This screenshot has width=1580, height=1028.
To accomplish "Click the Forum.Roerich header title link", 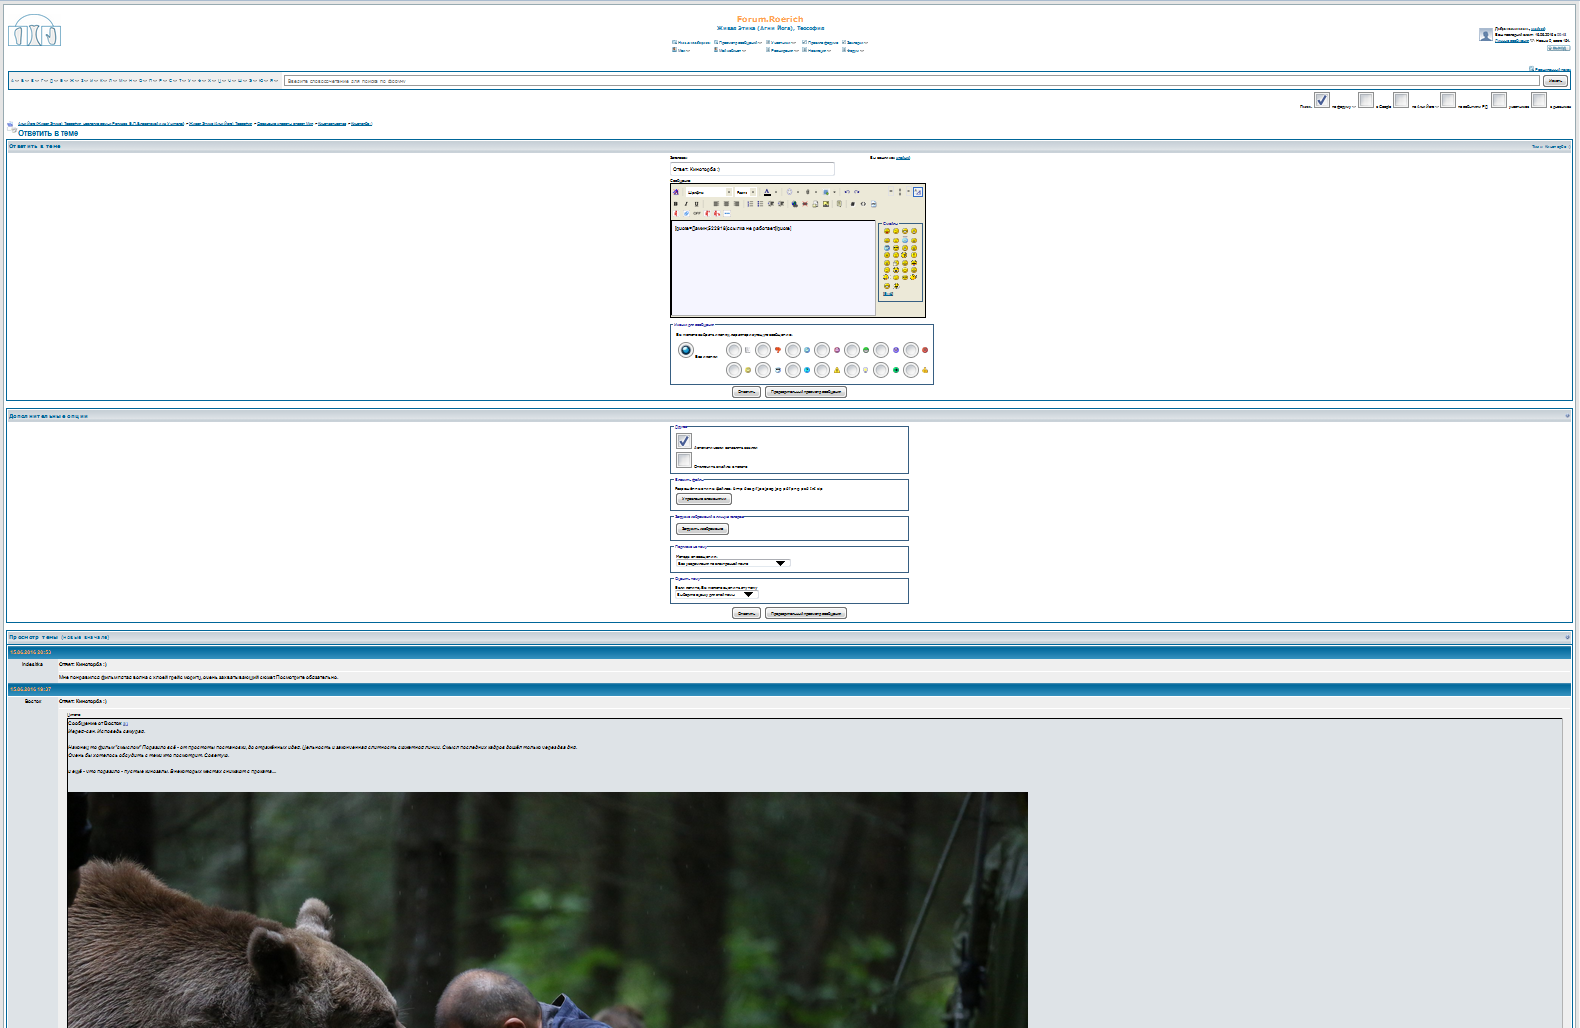I will click(x=770, y=19).
